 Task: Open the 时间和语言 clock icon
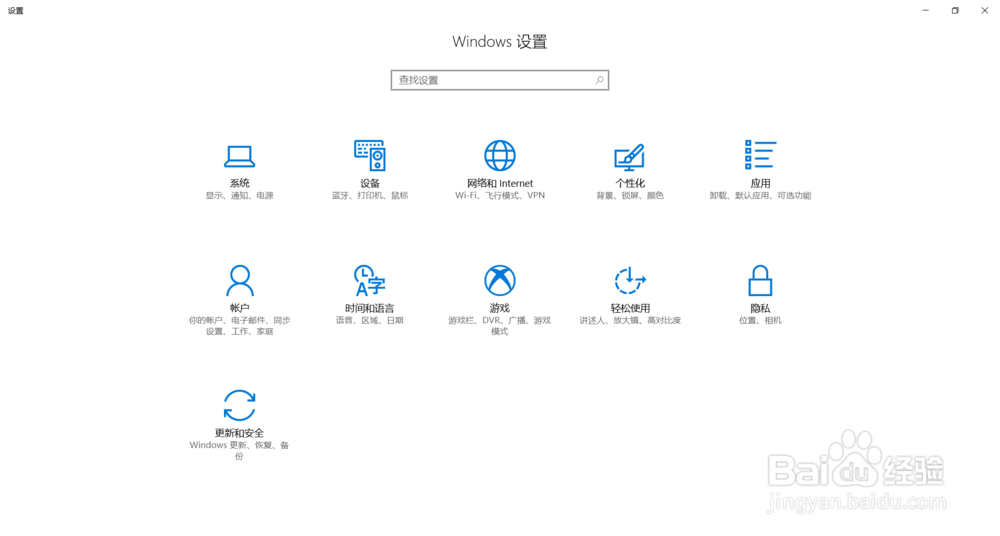(370, 281)
